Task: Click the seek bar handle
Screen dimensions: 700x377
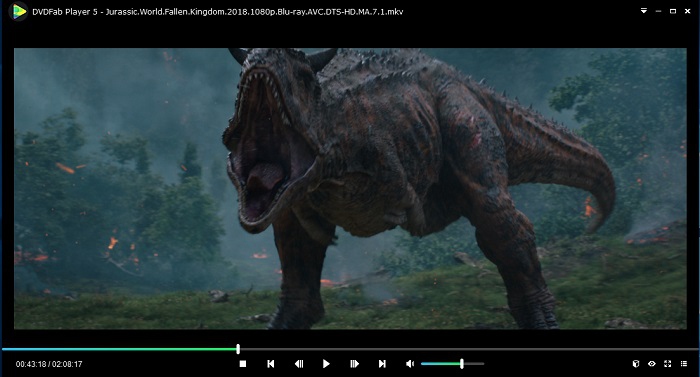Action: 238,349
